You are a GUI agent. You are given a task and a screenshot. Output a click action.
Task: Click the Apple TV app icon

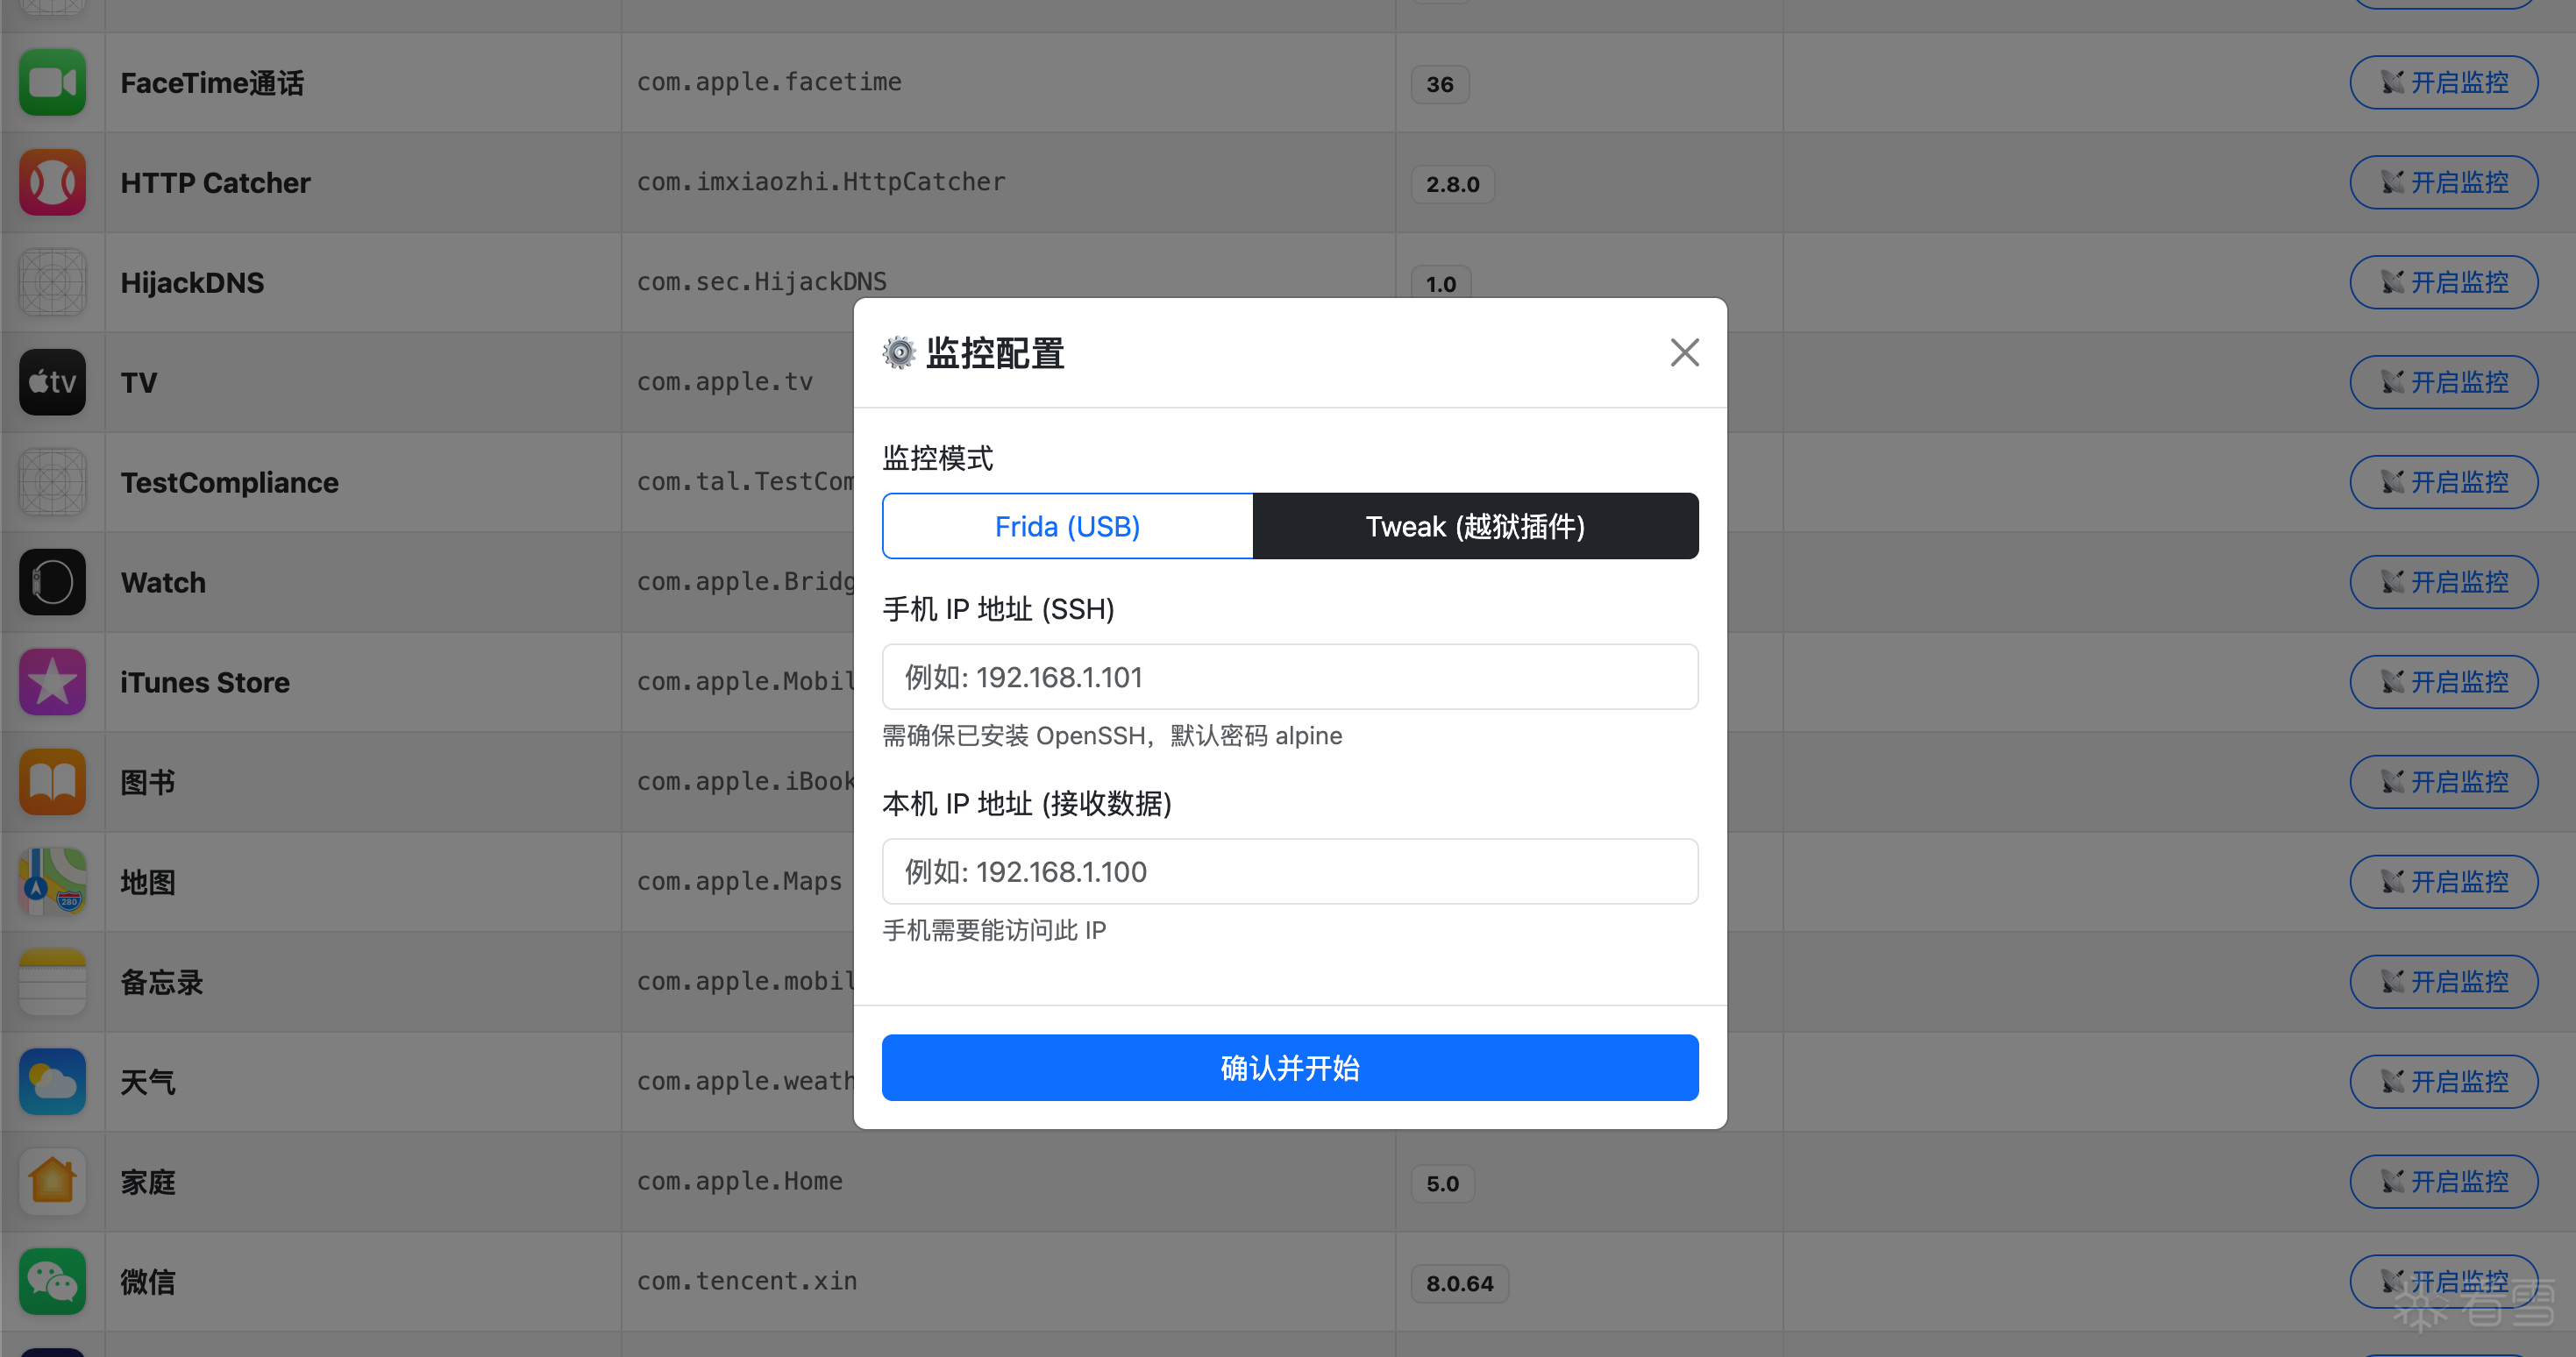(52, 381)
